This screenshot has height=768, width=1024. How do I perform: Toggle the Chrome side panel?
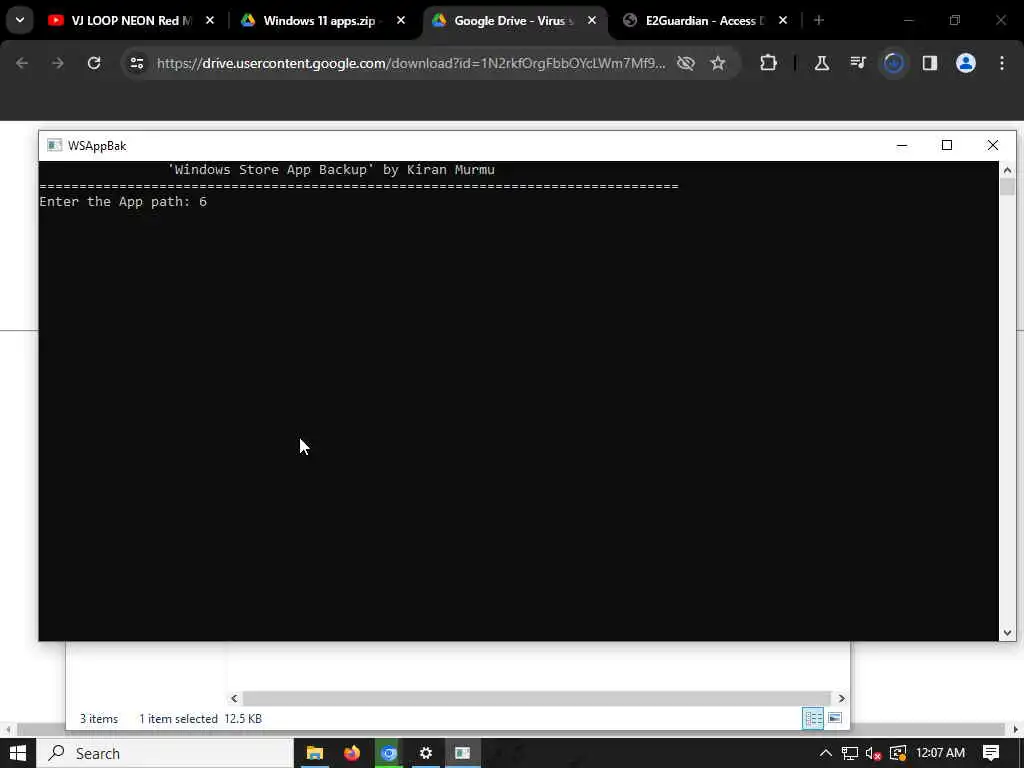click(x=929, y=63)
